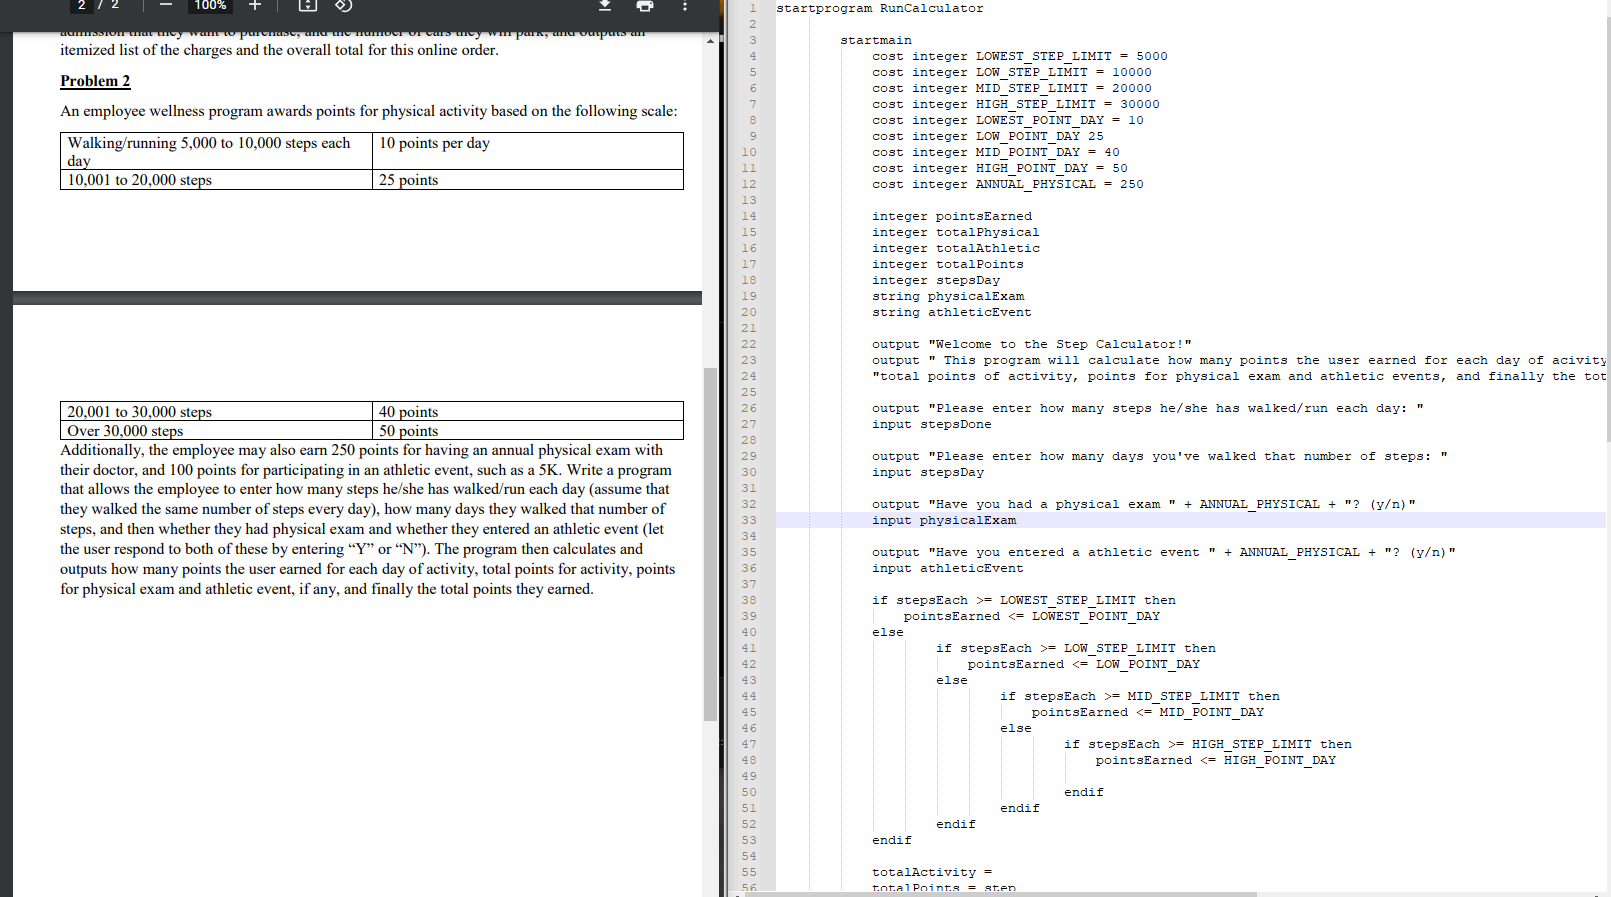Click the 'Welcome to the Step Calculator!' output line
Viewport: 1611px width, 897px height.
[1032, 344]
